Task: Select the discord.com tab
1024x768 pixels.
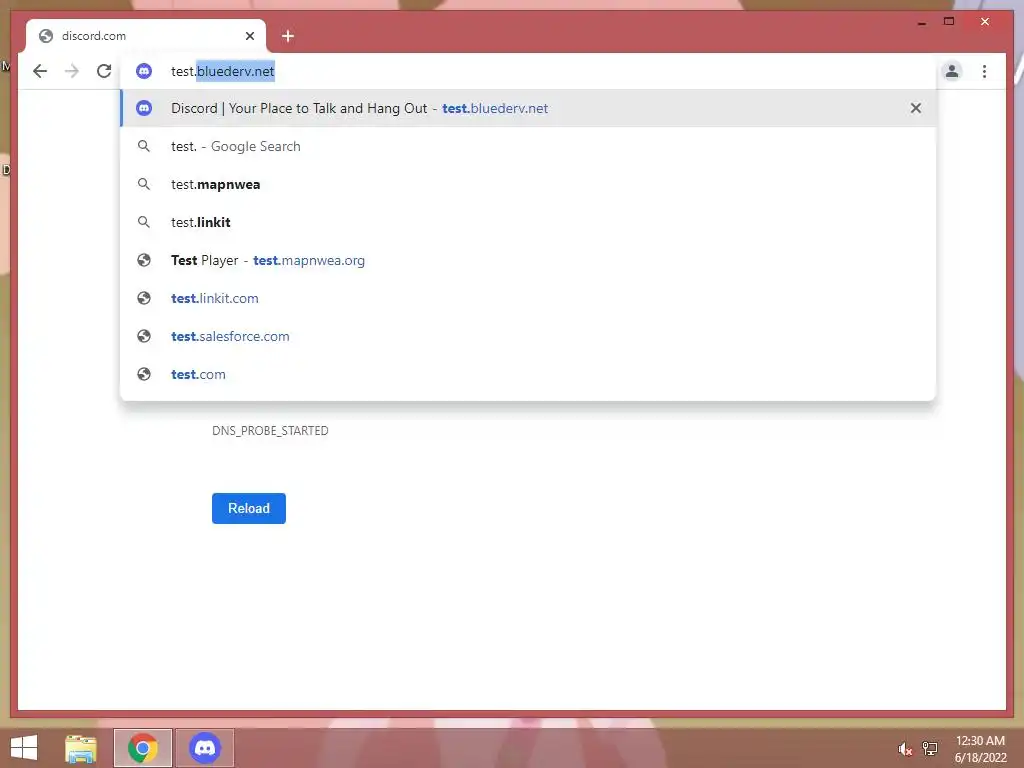Action: point(146,36)
